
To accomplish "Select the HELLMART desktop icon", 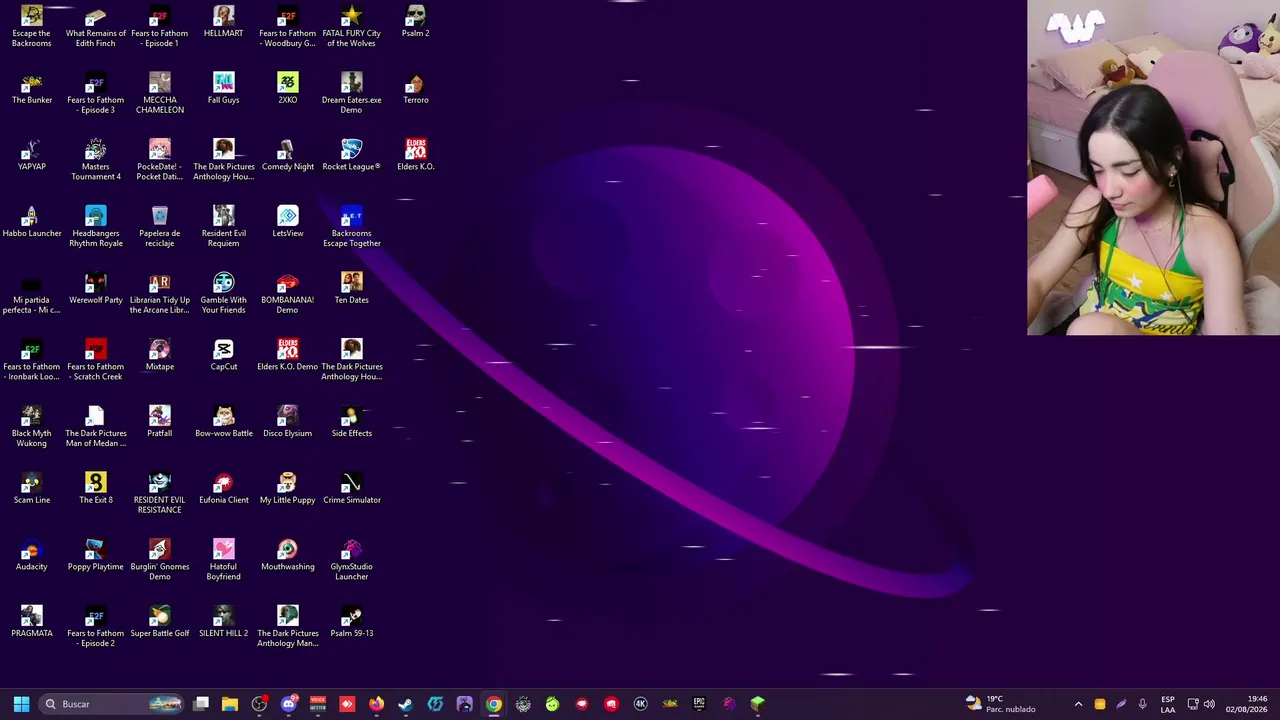I will coord(223,22).
